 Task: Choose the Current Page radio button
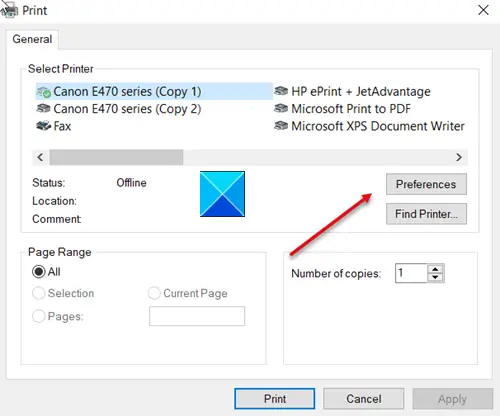pyautogui.click(x=154, y=293)
